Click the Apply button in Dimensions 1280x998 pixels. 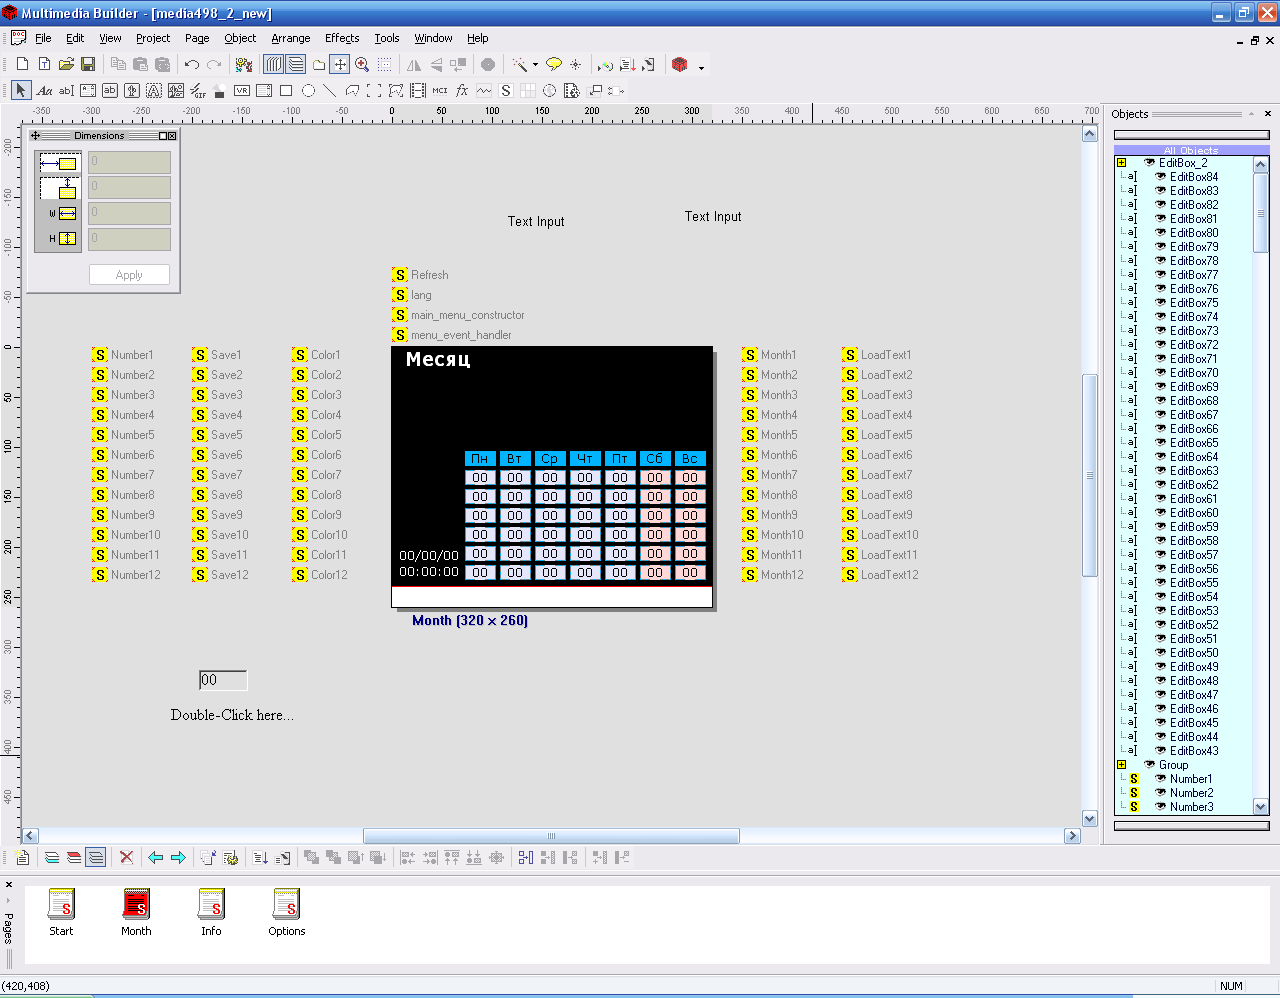click(129, 275)
